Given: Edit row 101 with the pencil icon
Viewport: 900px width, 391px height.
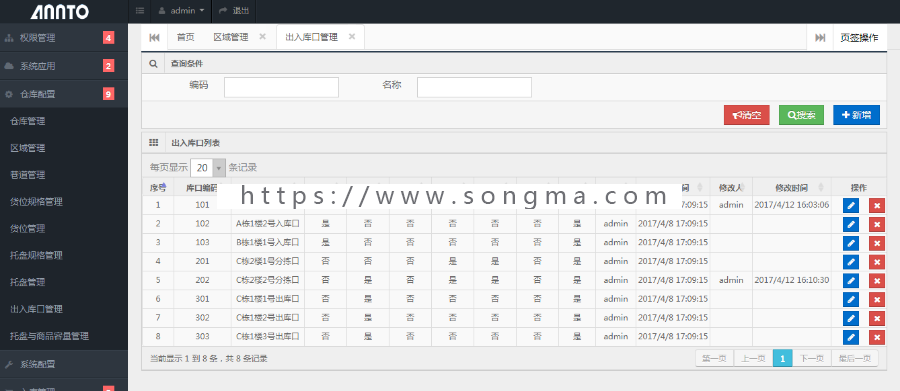Looking at the screenshot, I should pos(851,206).
